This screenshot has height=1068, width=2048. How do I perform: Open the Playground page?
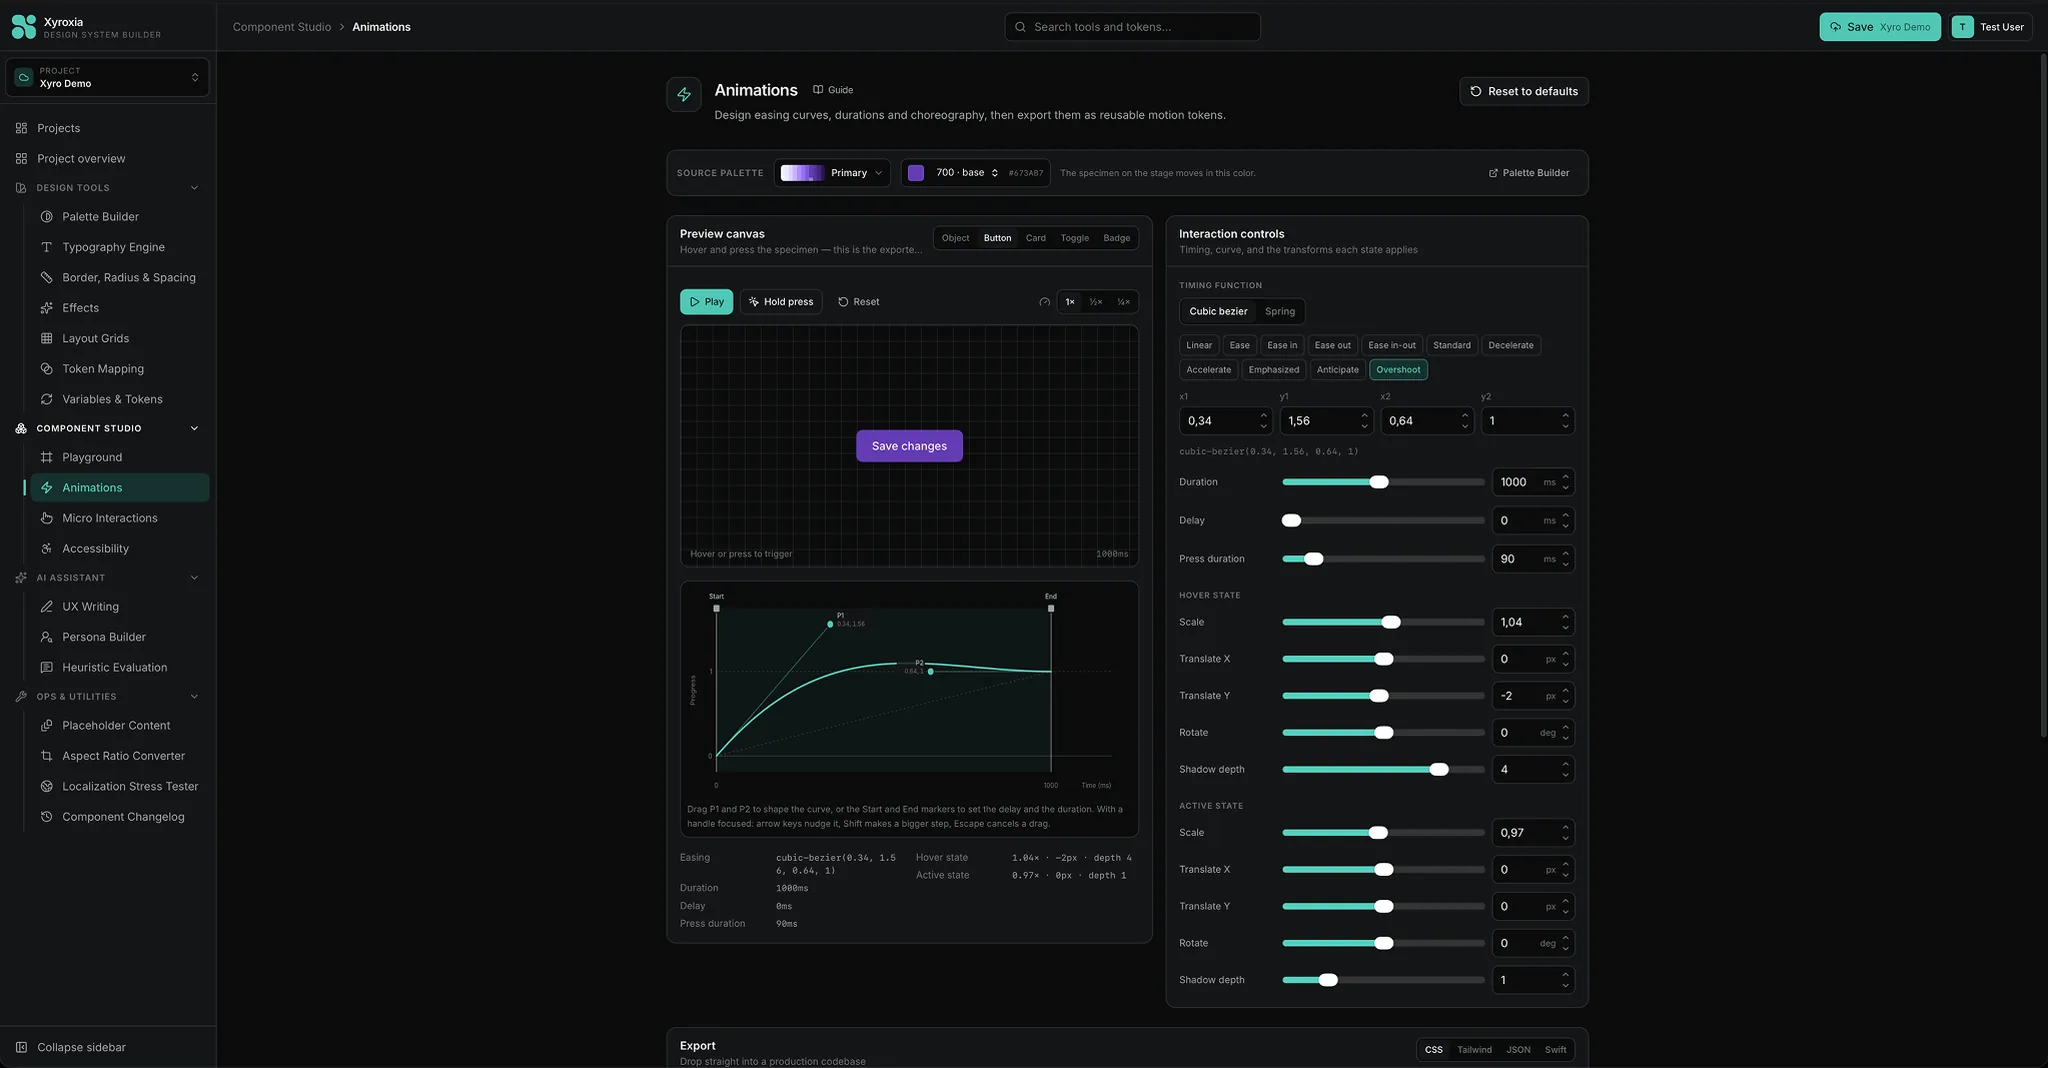pos(119,458)
